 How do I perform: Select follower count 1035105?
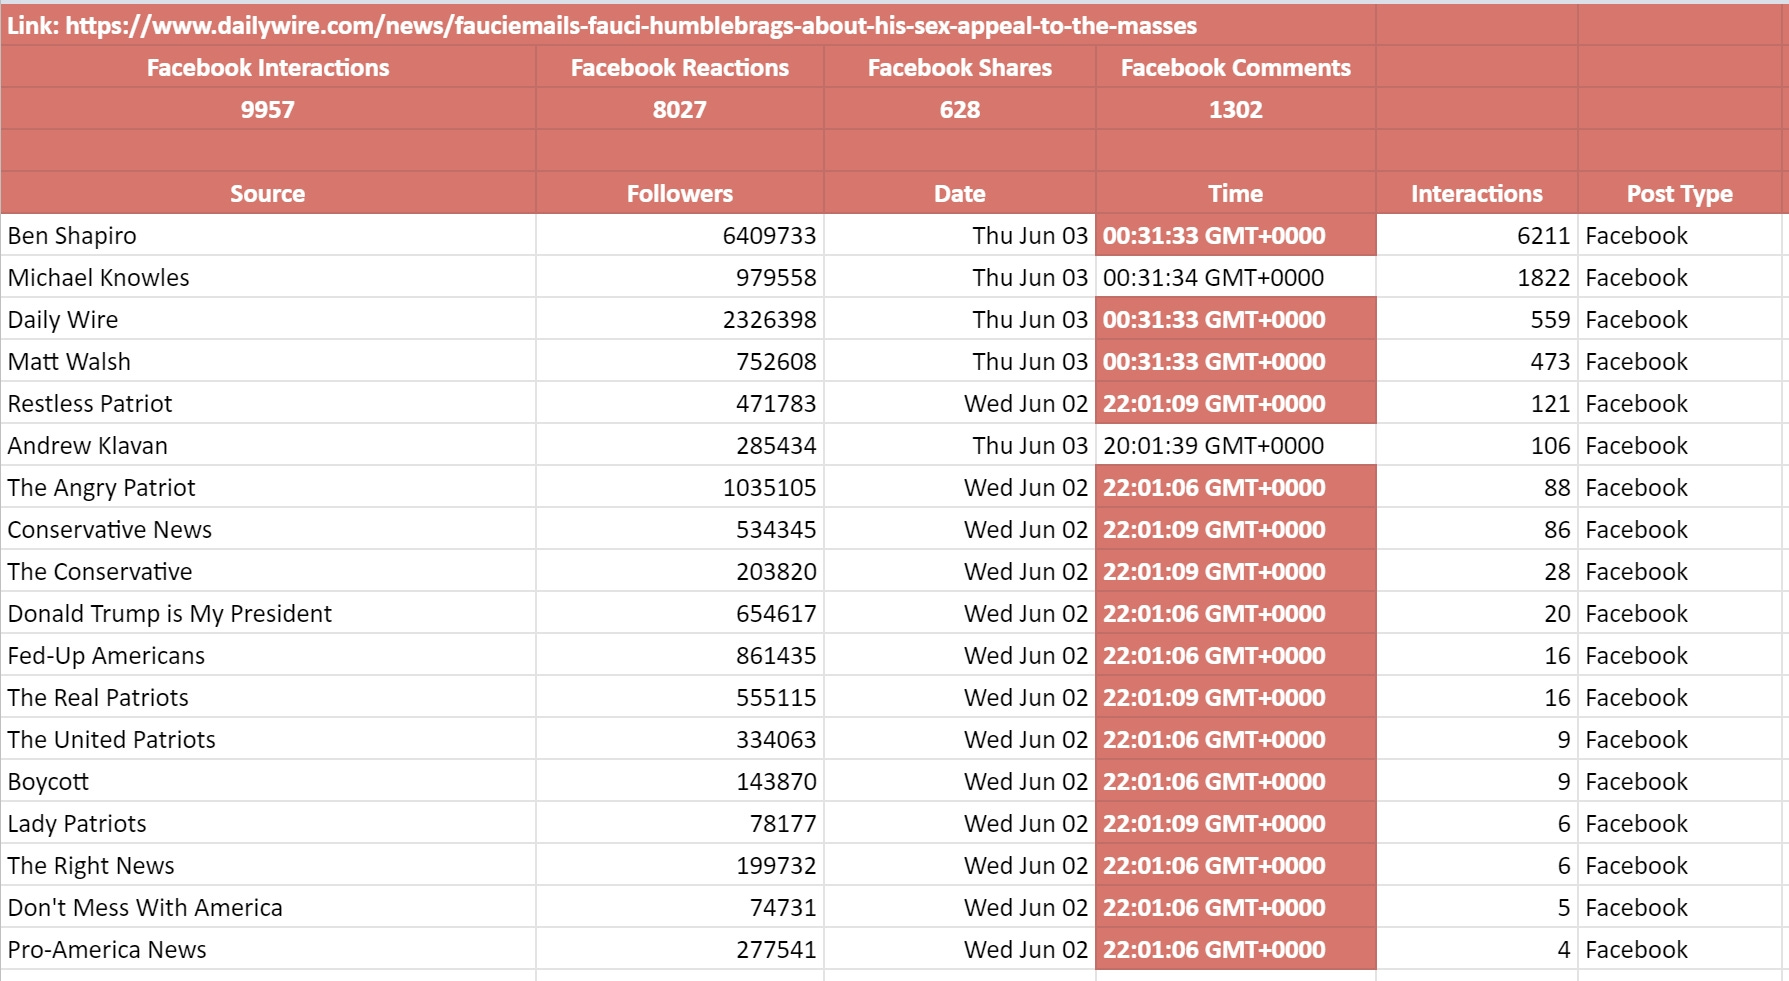[x=680, y=487]
